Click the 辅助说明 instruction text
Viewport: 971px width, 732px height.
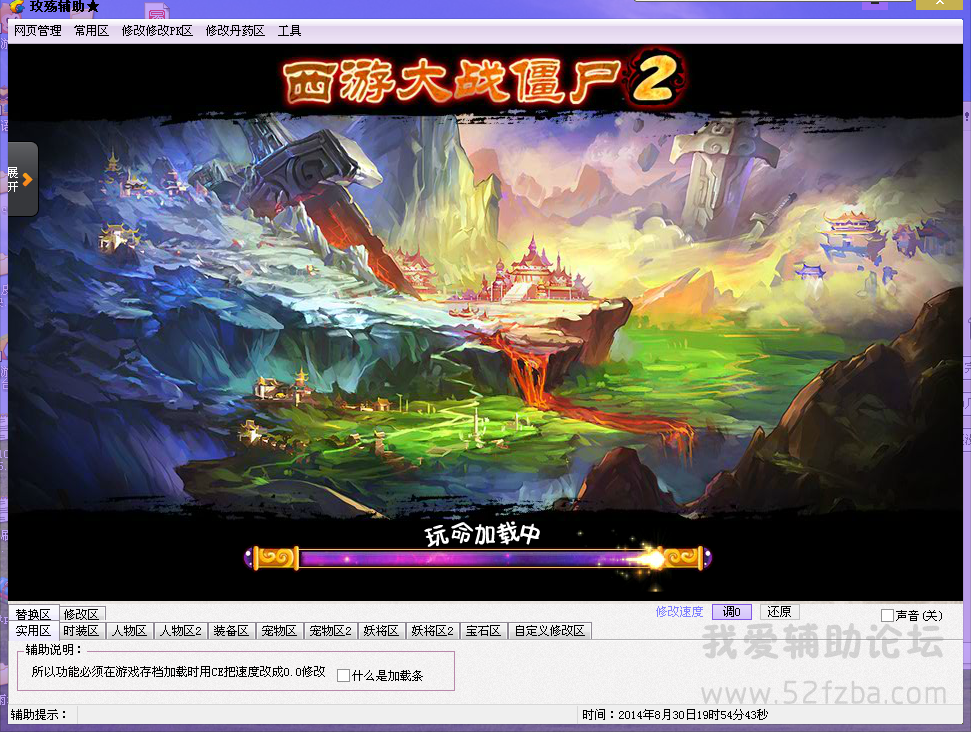coord(178,672)
